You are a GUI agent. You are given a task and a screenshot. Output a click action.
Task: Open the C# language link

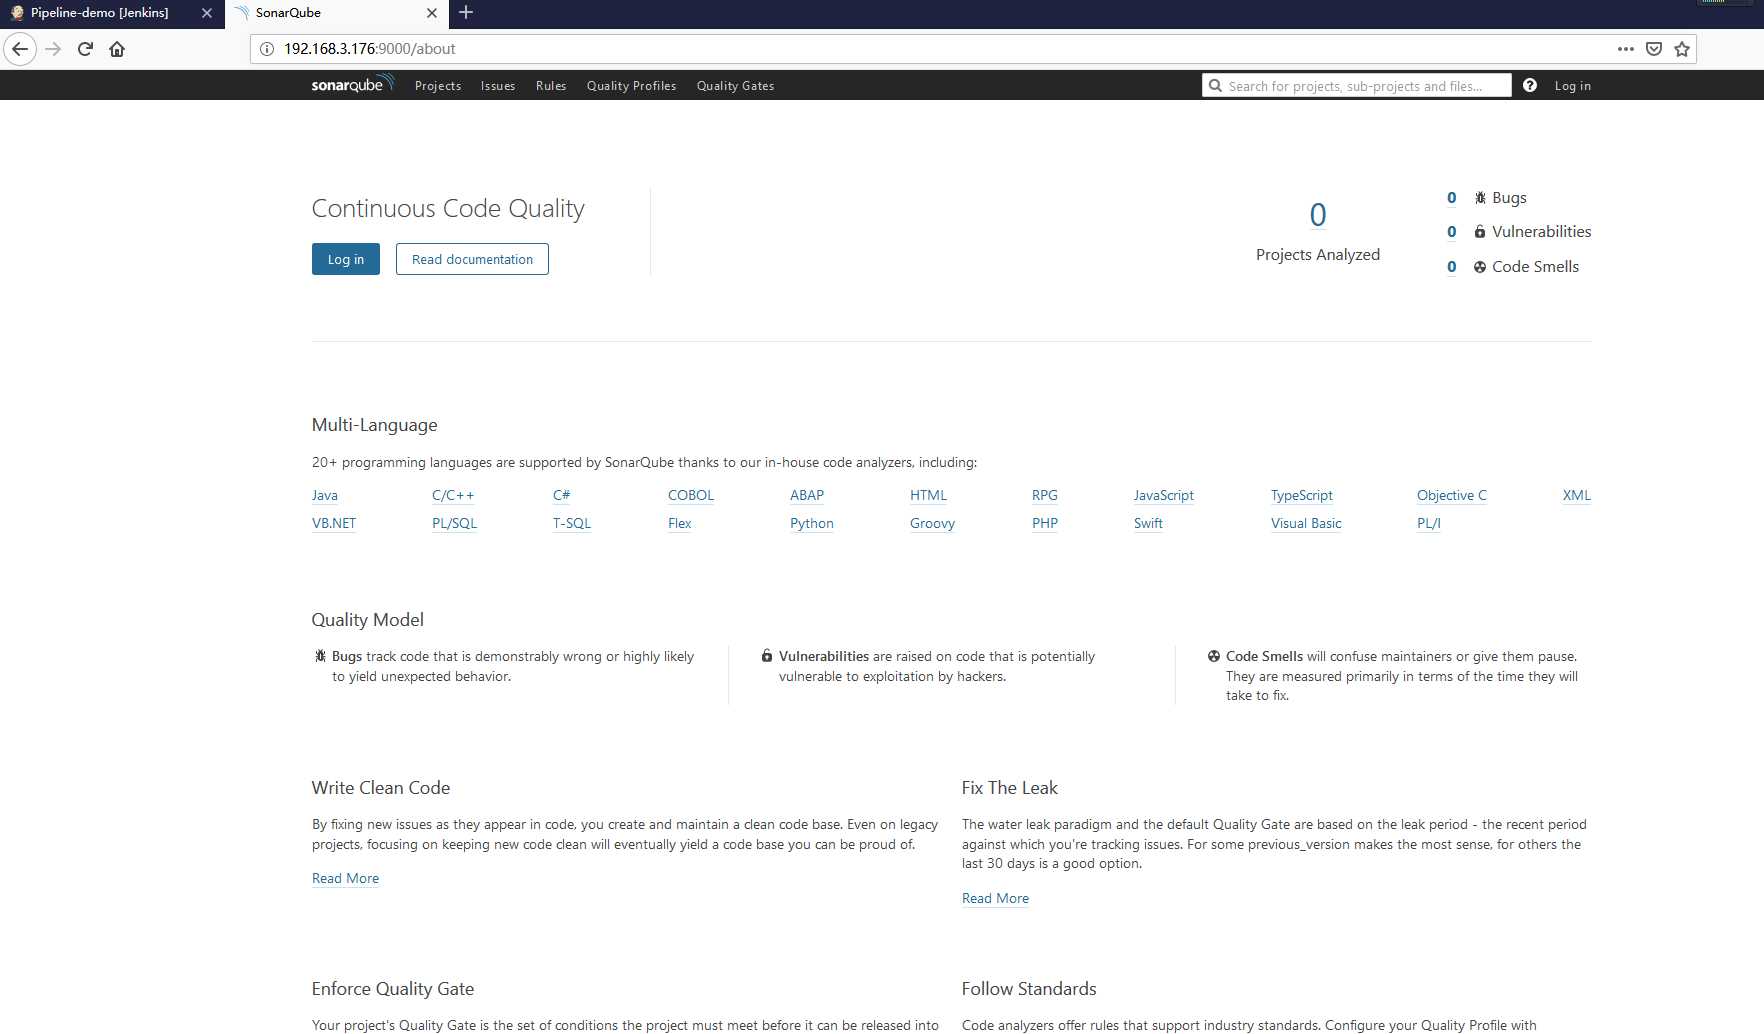click(562, 495)
